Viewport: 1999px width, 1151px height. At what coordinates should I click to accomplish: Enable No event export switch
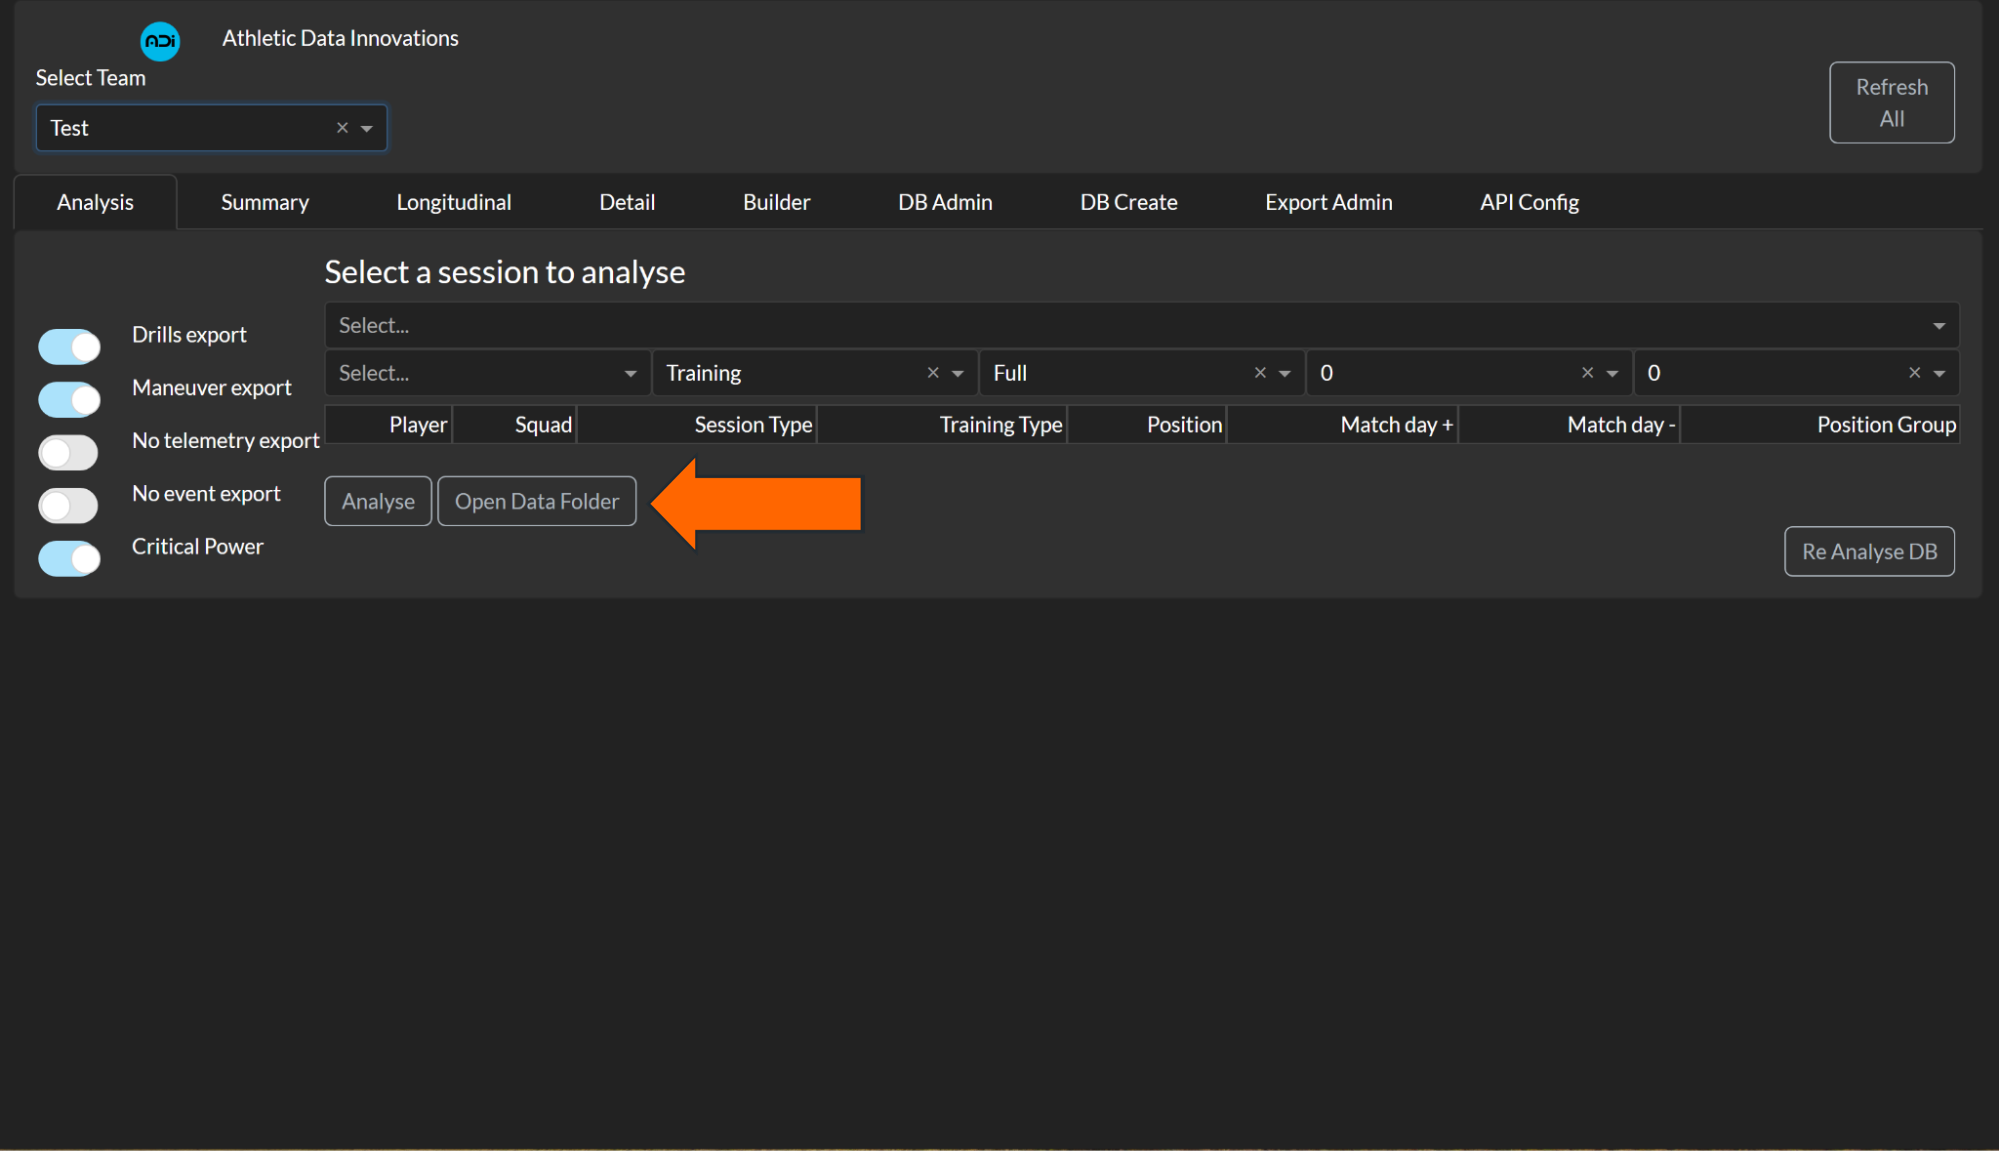69,506
